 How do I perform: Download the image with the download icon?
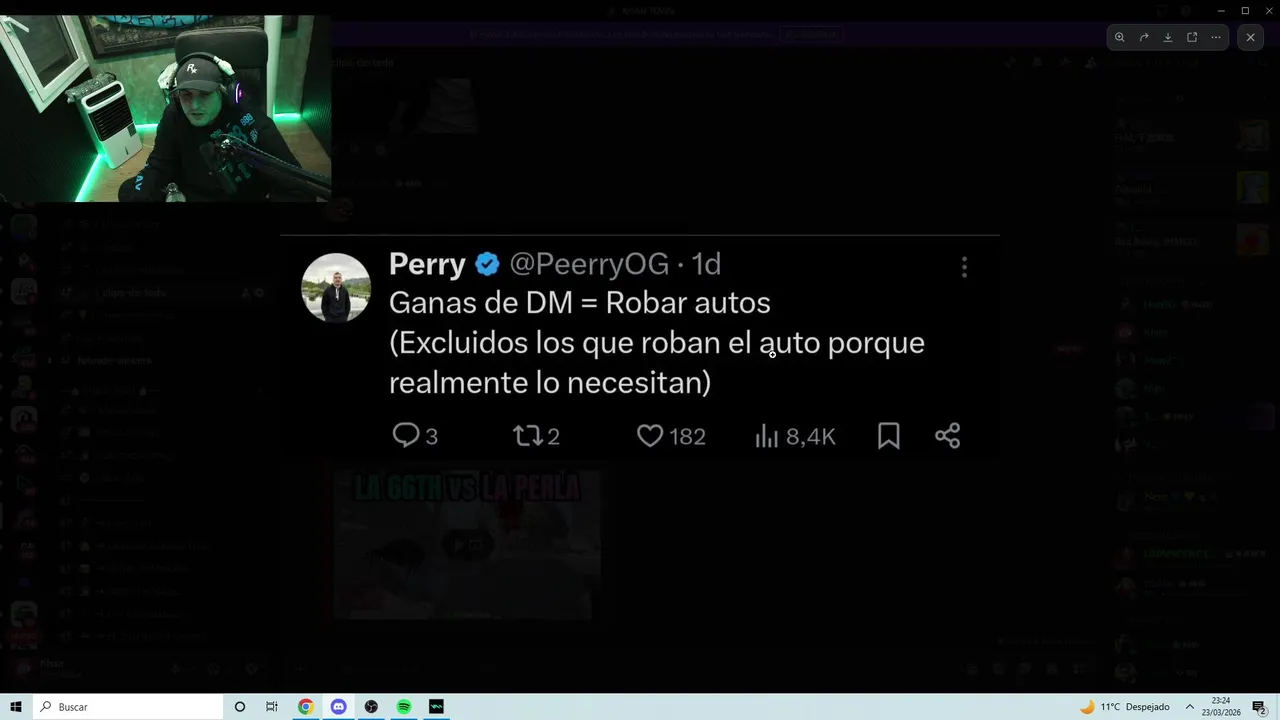tap(1168, 37)
